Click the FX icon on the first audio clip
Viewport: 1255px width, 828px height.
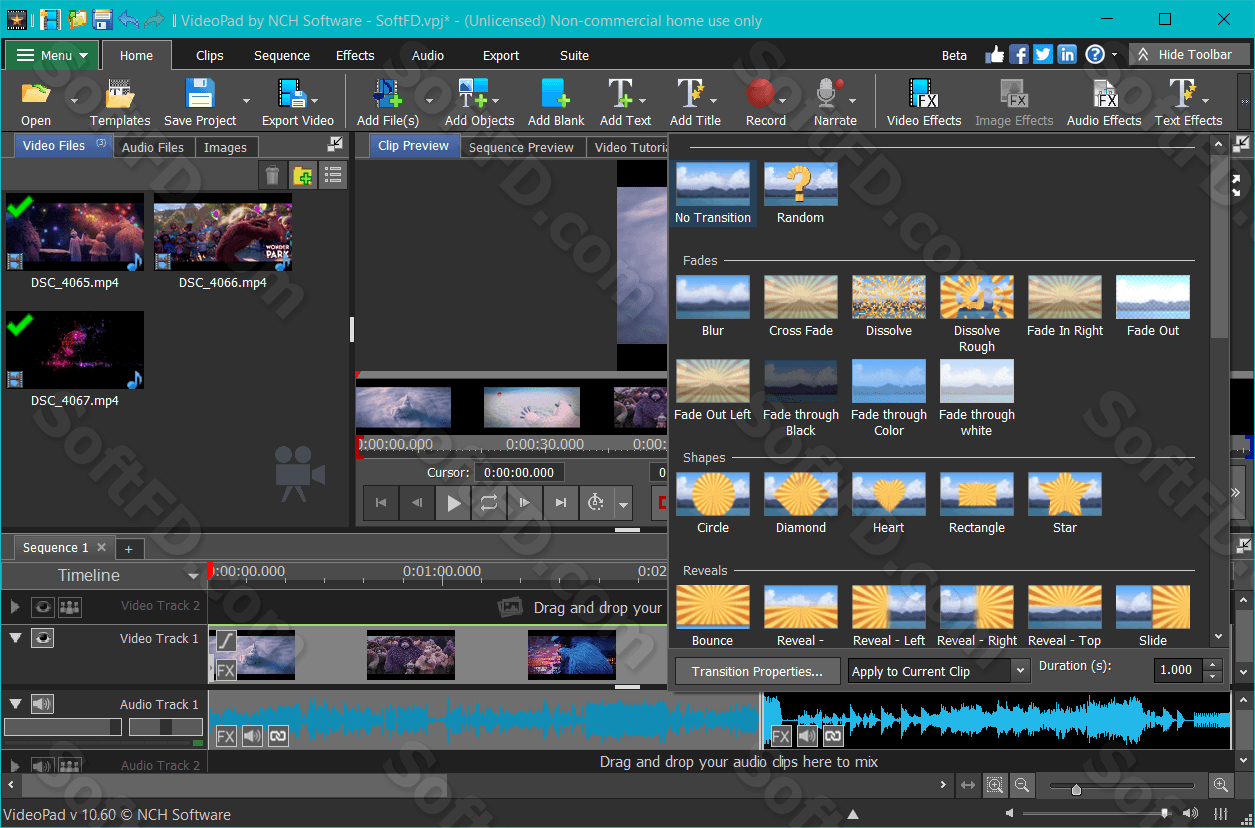226,736
